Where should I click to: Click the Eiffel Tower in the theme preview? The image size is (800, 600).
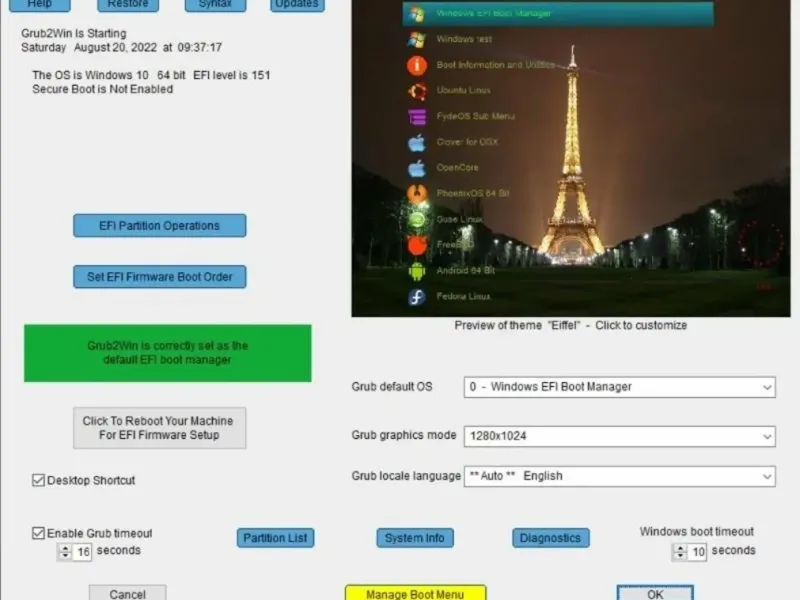point(571,158)
